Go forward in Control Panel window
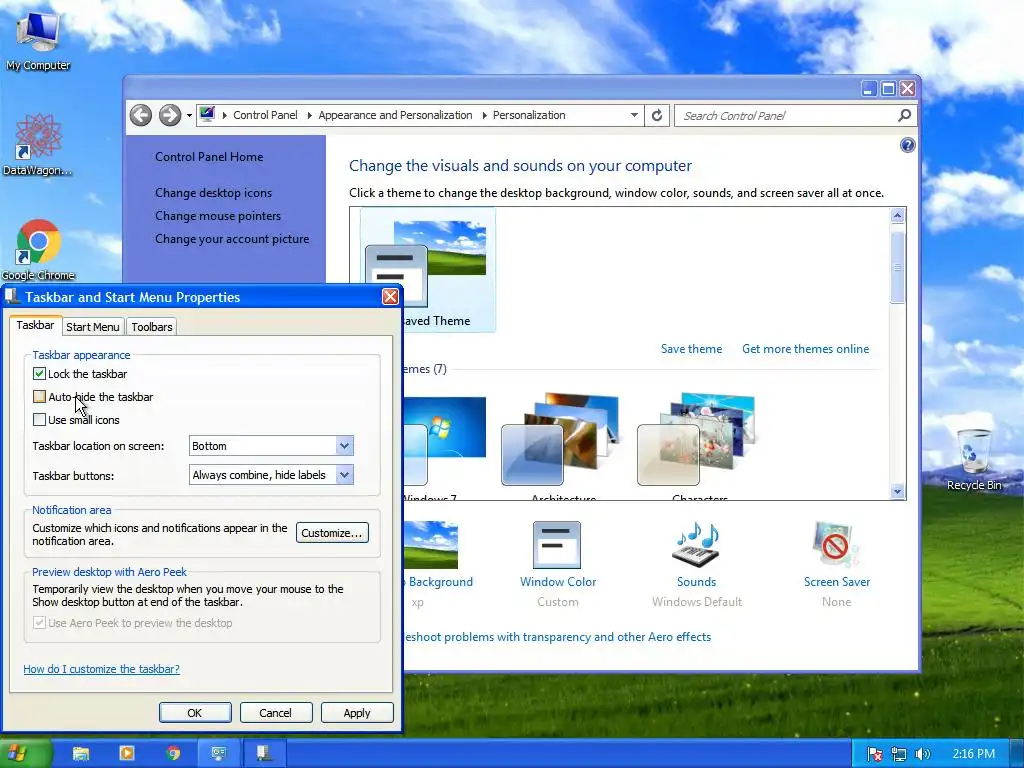Screen dimensions: 1024x768 (x=170, y=116)
